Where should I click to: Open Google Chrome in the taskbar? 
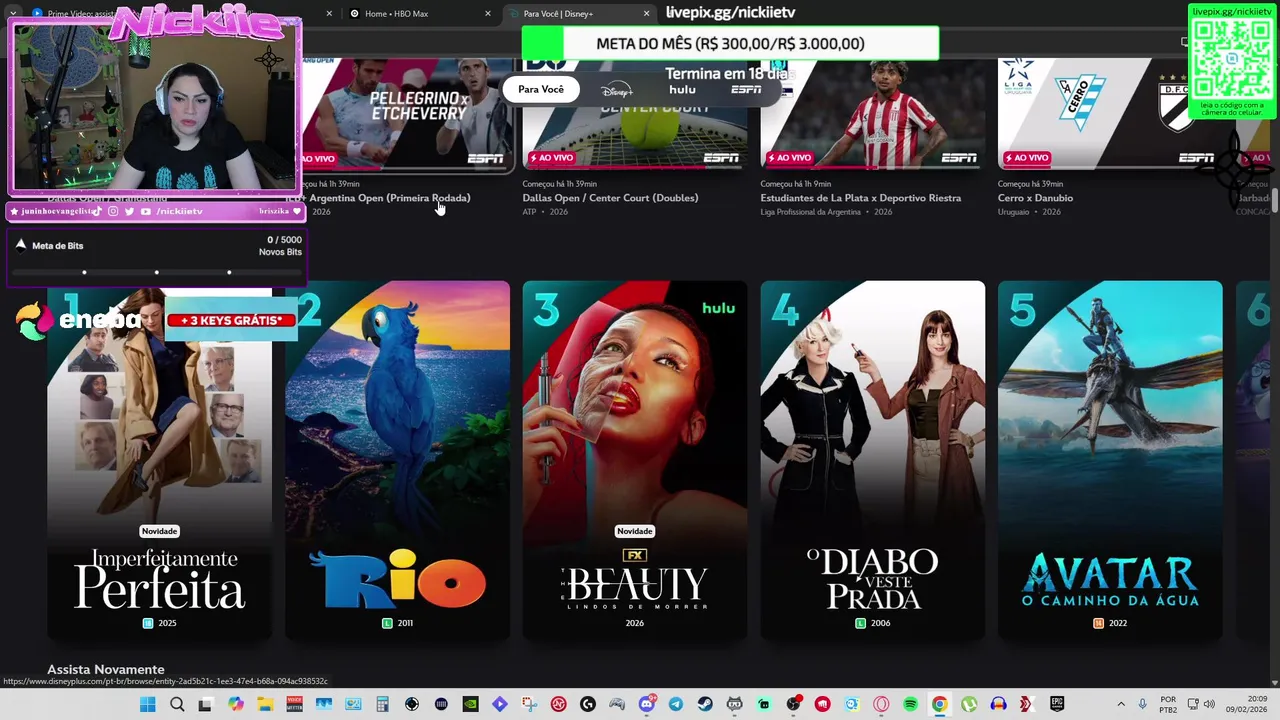(939, 704)
